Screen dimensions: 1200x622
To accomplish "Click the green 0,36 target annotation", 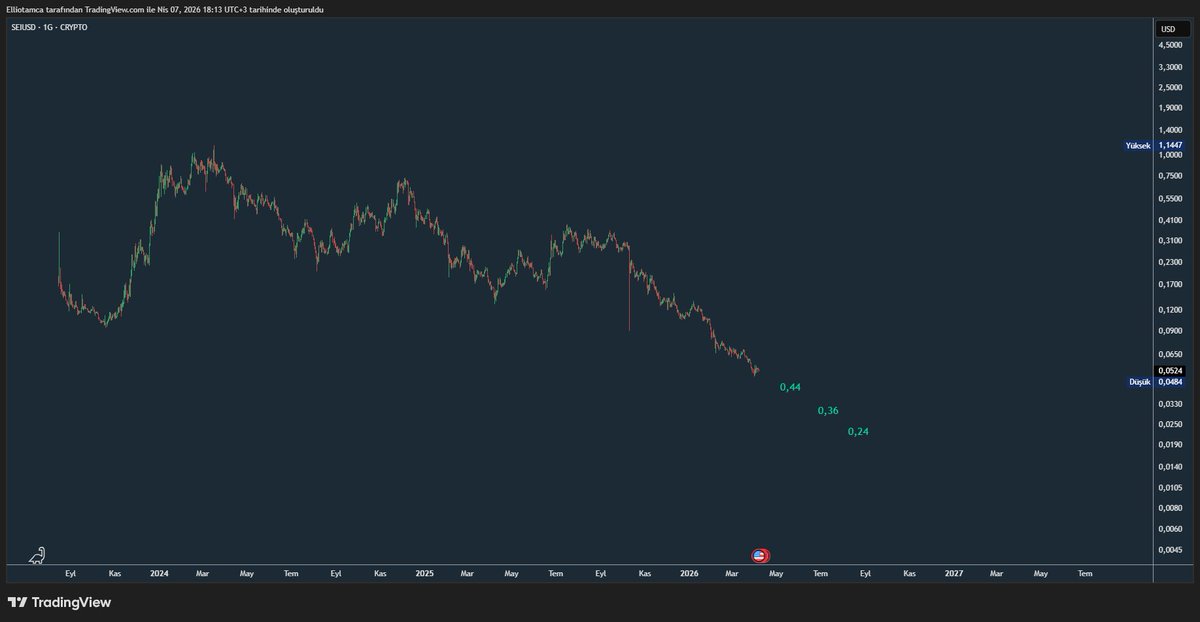I will click(828, 411).
